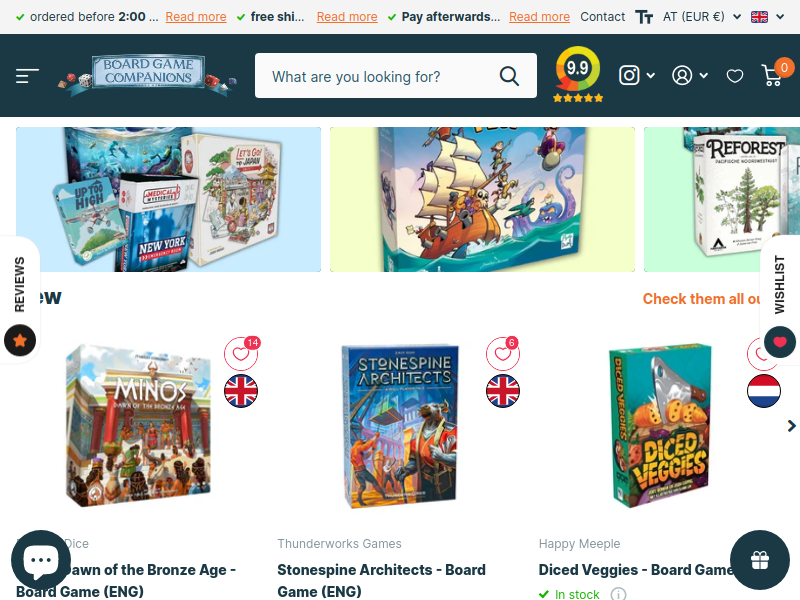Click the text size icon

pos(644,17)
